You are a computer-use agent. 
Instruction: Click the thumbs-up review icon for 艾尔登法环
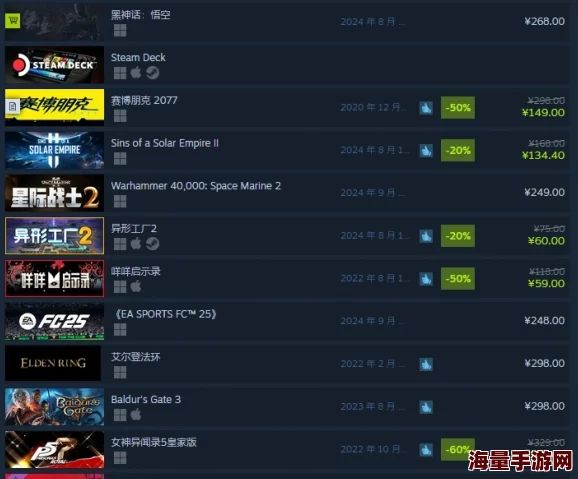point(426,364)
